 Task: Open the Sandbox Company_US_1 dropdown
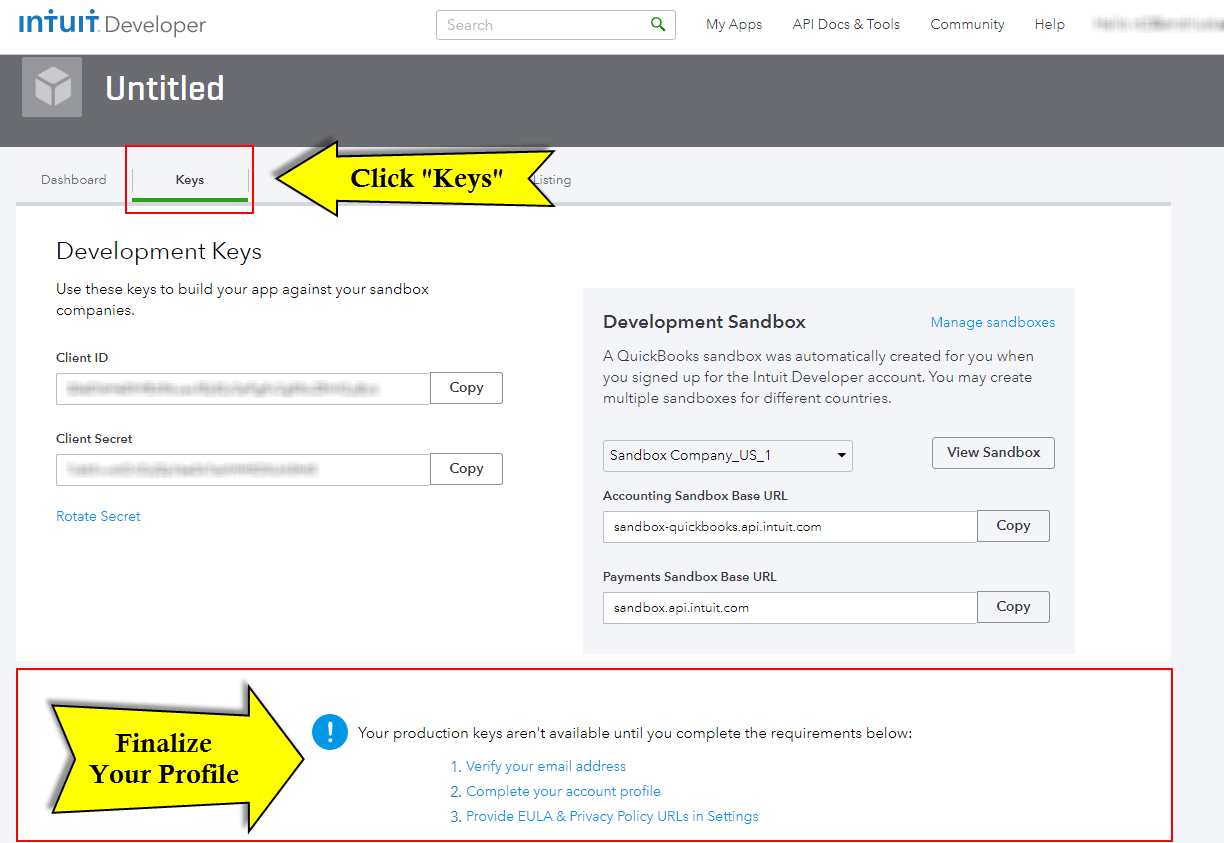(727, 455)
